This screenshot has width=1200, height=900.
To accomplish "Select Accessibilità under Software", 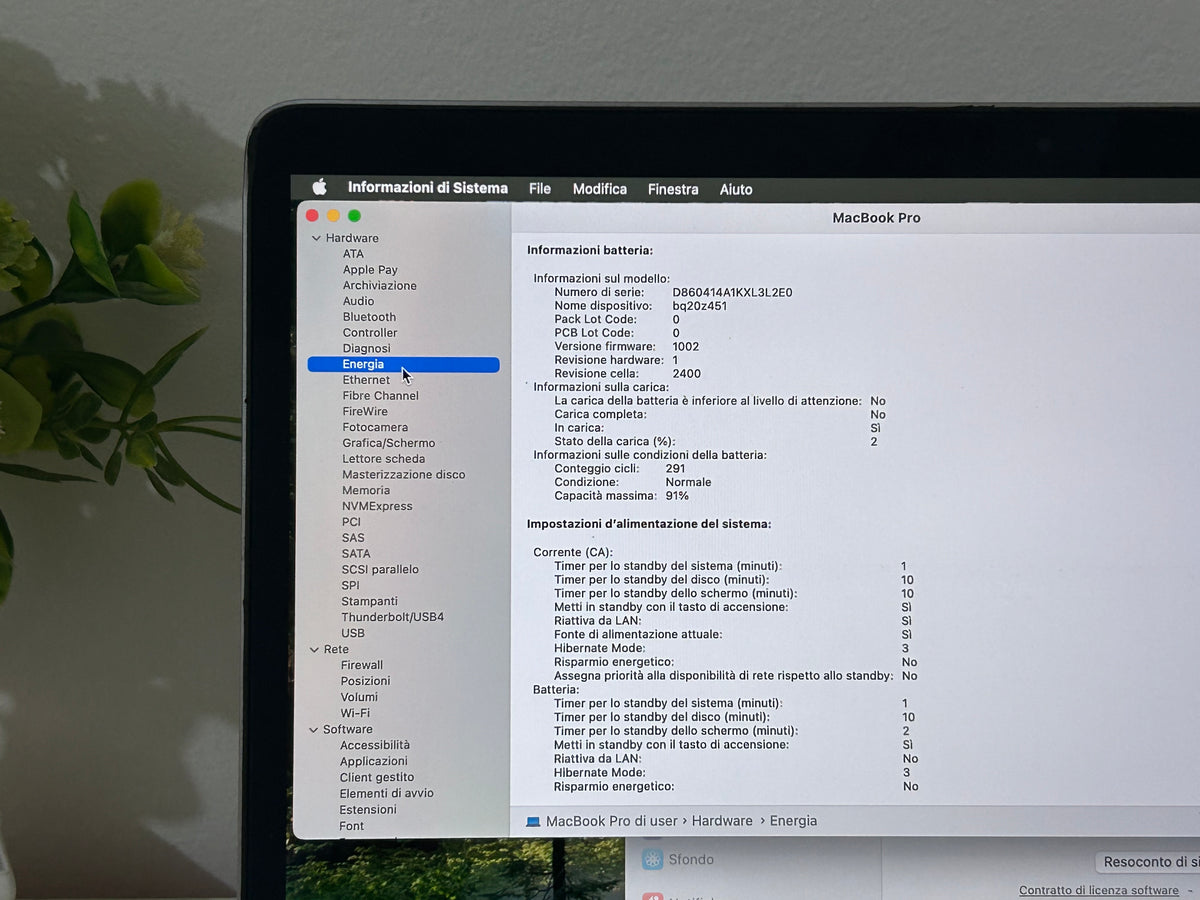I will coord(375,745).
